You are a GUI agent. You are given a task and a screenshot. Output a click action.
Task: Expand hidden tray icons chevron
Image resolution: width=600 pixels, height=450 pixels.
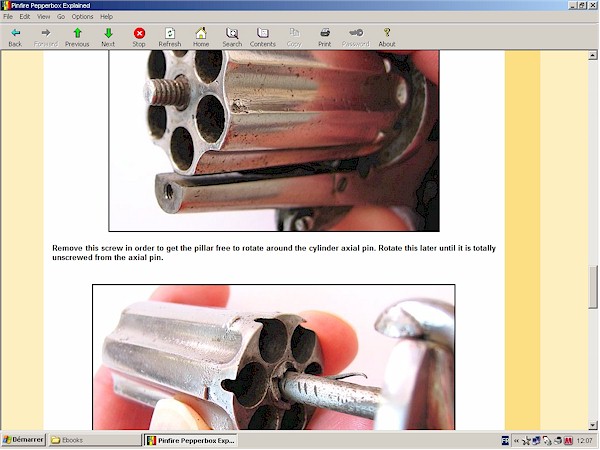click(516, 441)
